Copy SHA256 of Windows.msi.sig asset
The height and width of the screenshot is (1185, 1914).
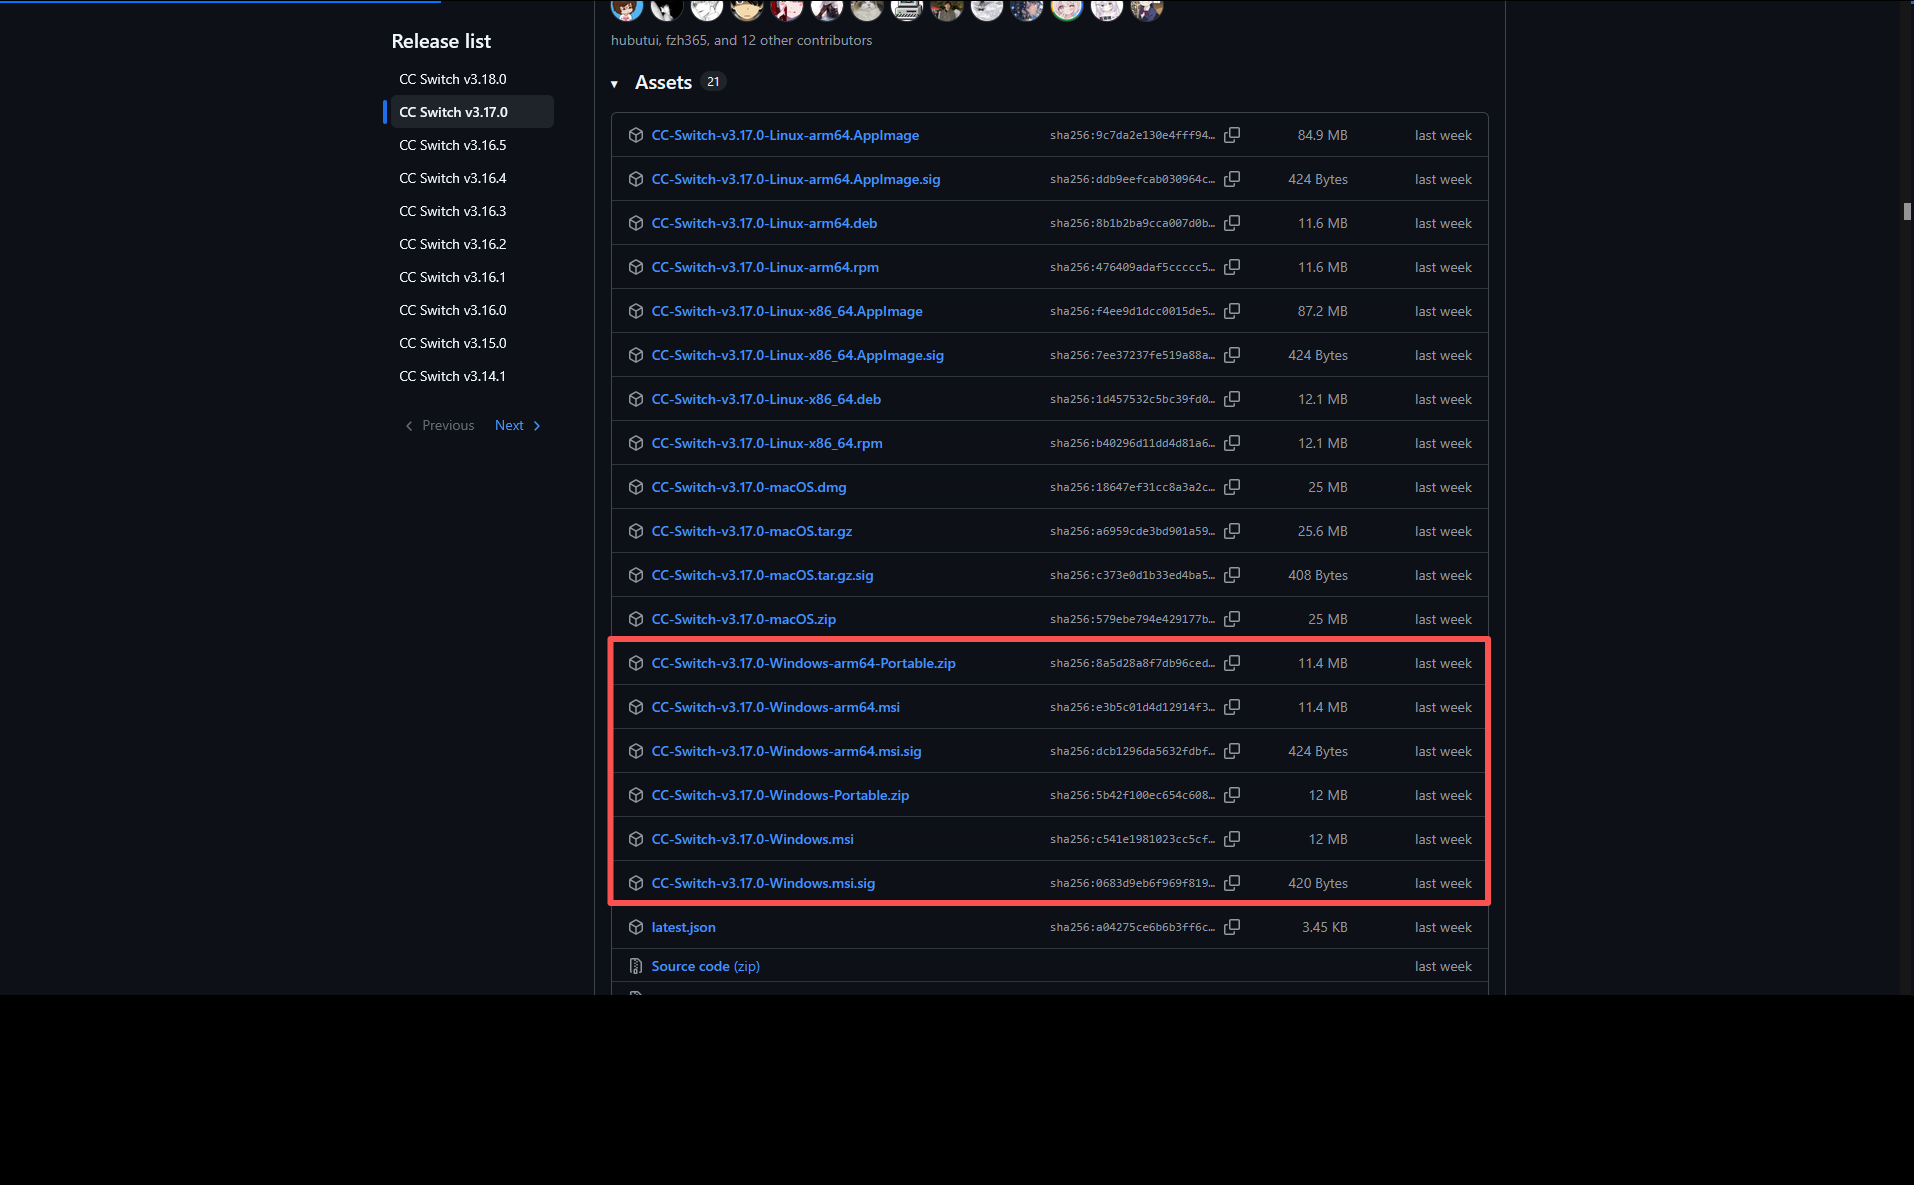1232,883
